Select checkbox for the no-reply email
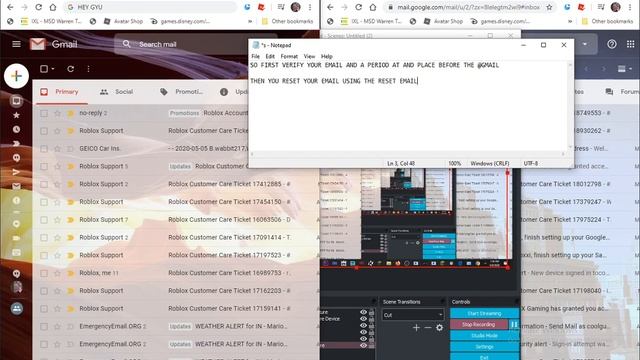 [44, 113]
